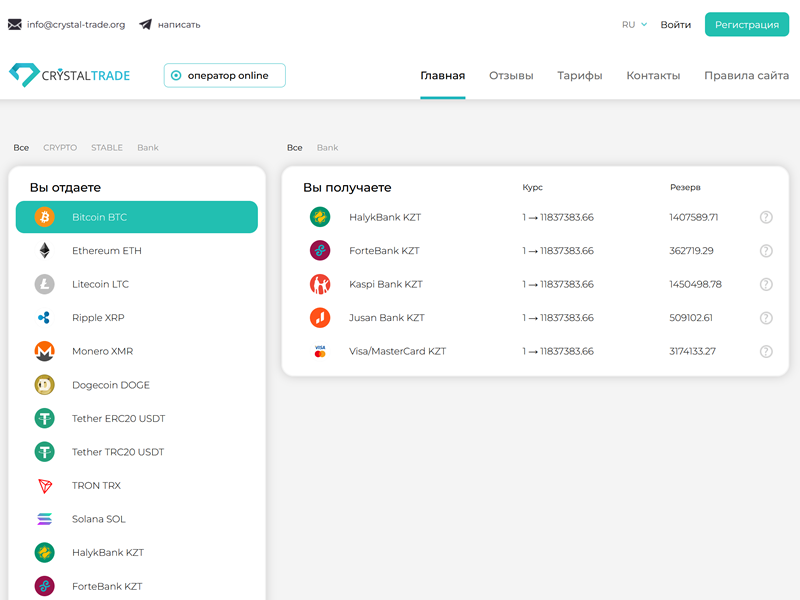
Task: Open the Отзывы page
Action: tap(511, 76)
